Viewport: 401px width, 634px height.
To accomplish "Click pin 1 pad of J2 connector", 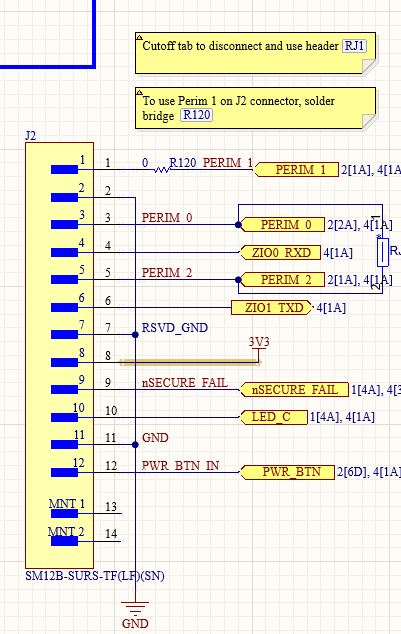I will point(64,169).
